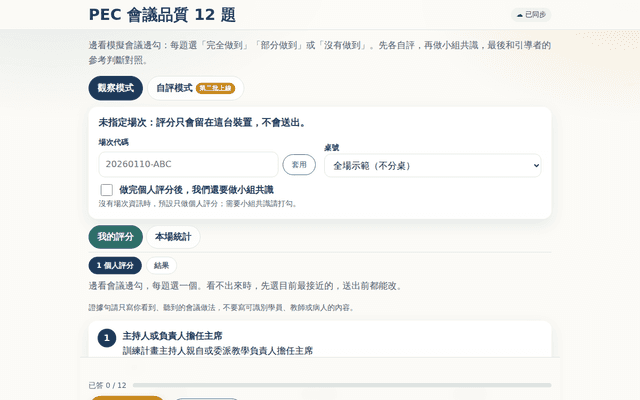Click the chevron arrow of the 桌號 select

point(536,165)
